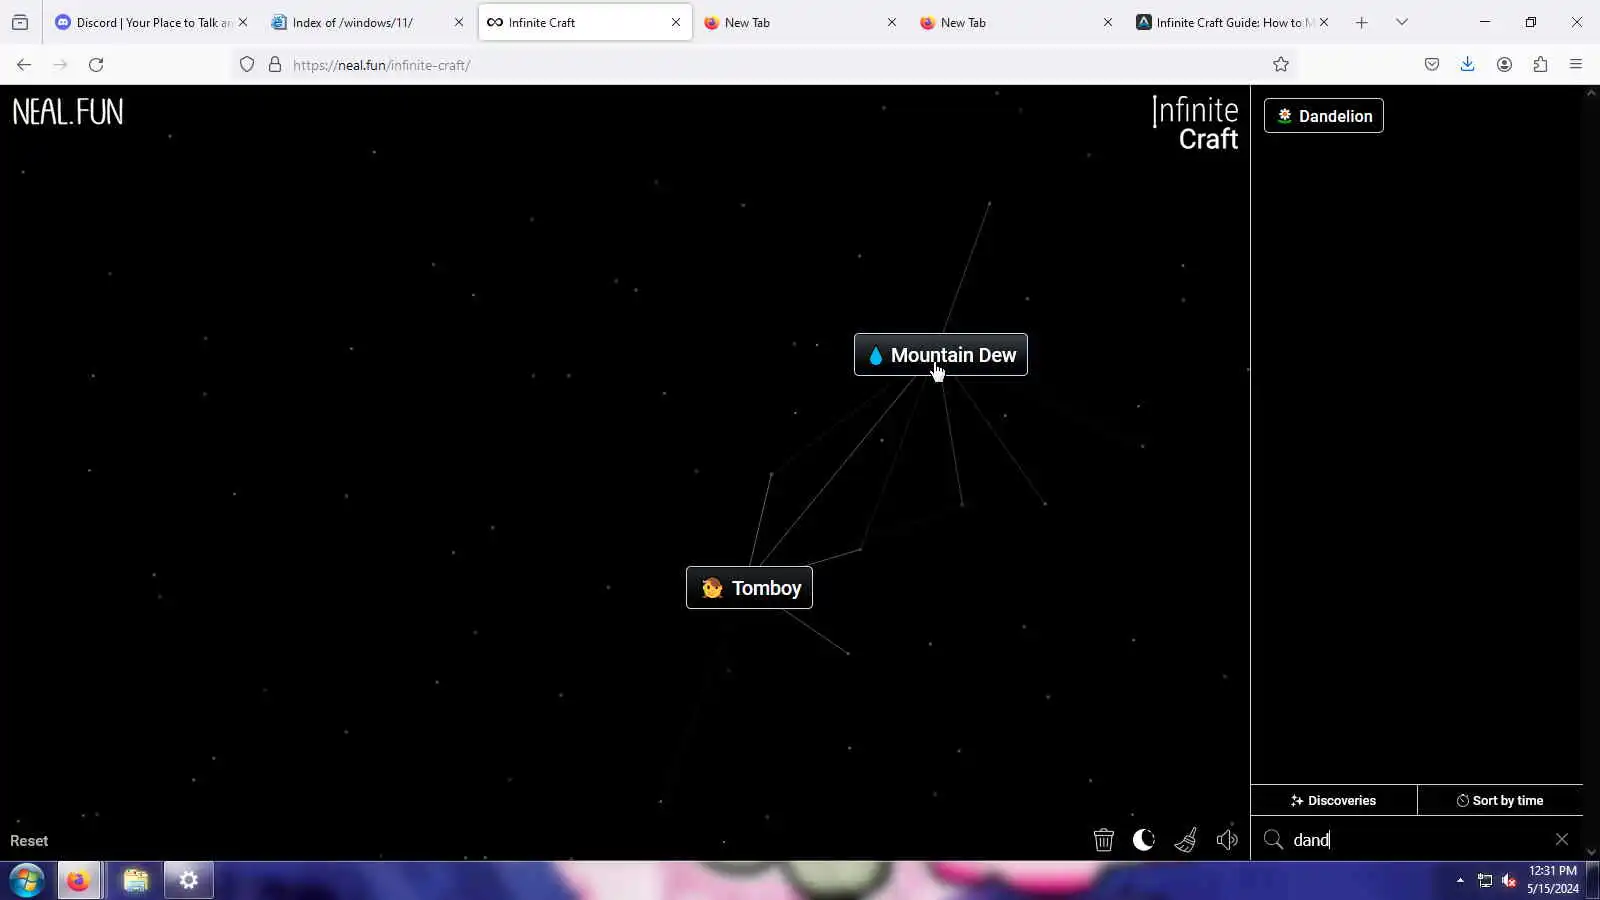Close the first New Tab
This screenshot has width=1600, height=900.
pyautogui.click(x=892, y=22)
